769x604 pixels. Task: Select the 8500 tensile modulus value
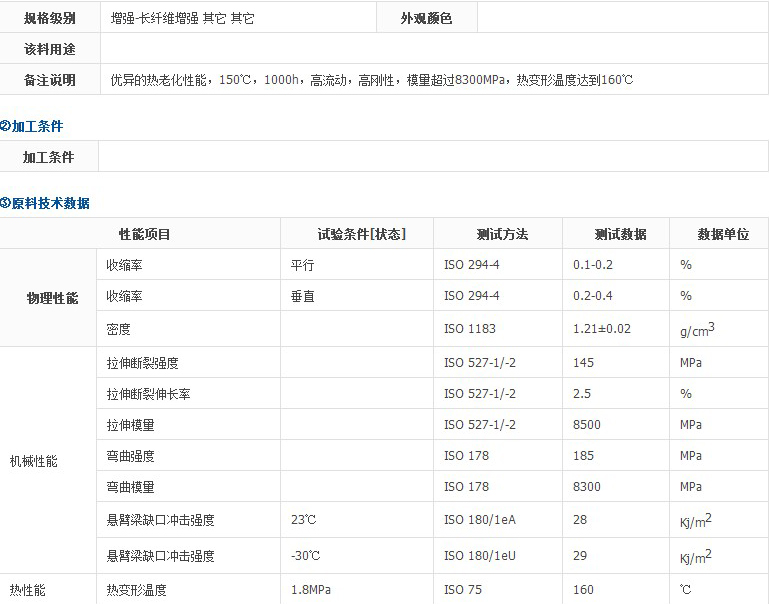[587, 425]
